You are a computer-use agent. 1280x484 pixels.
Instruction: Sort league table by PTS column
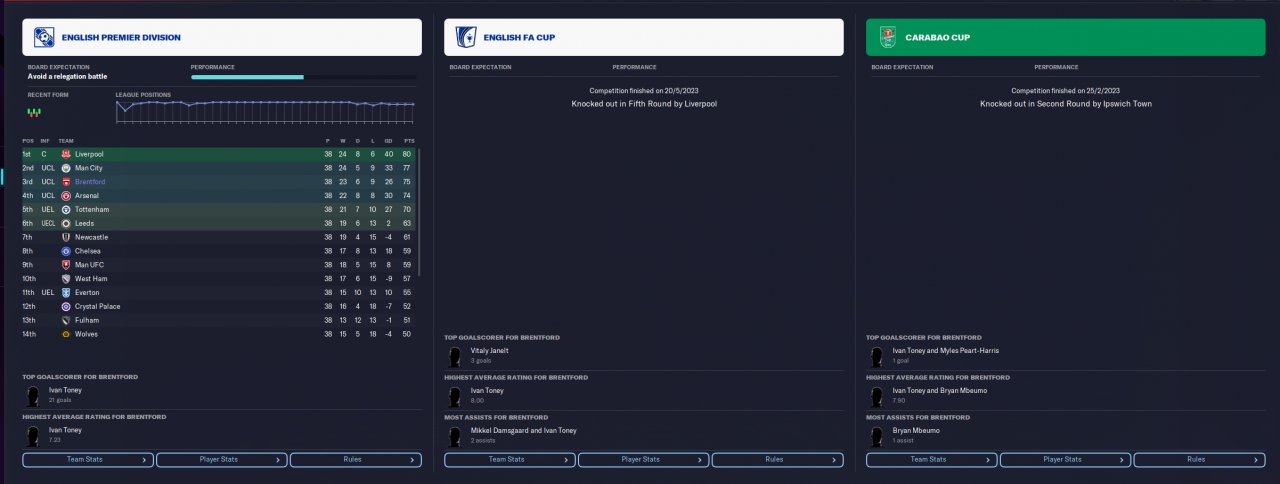pyautogui.click(x=409, y=141)
